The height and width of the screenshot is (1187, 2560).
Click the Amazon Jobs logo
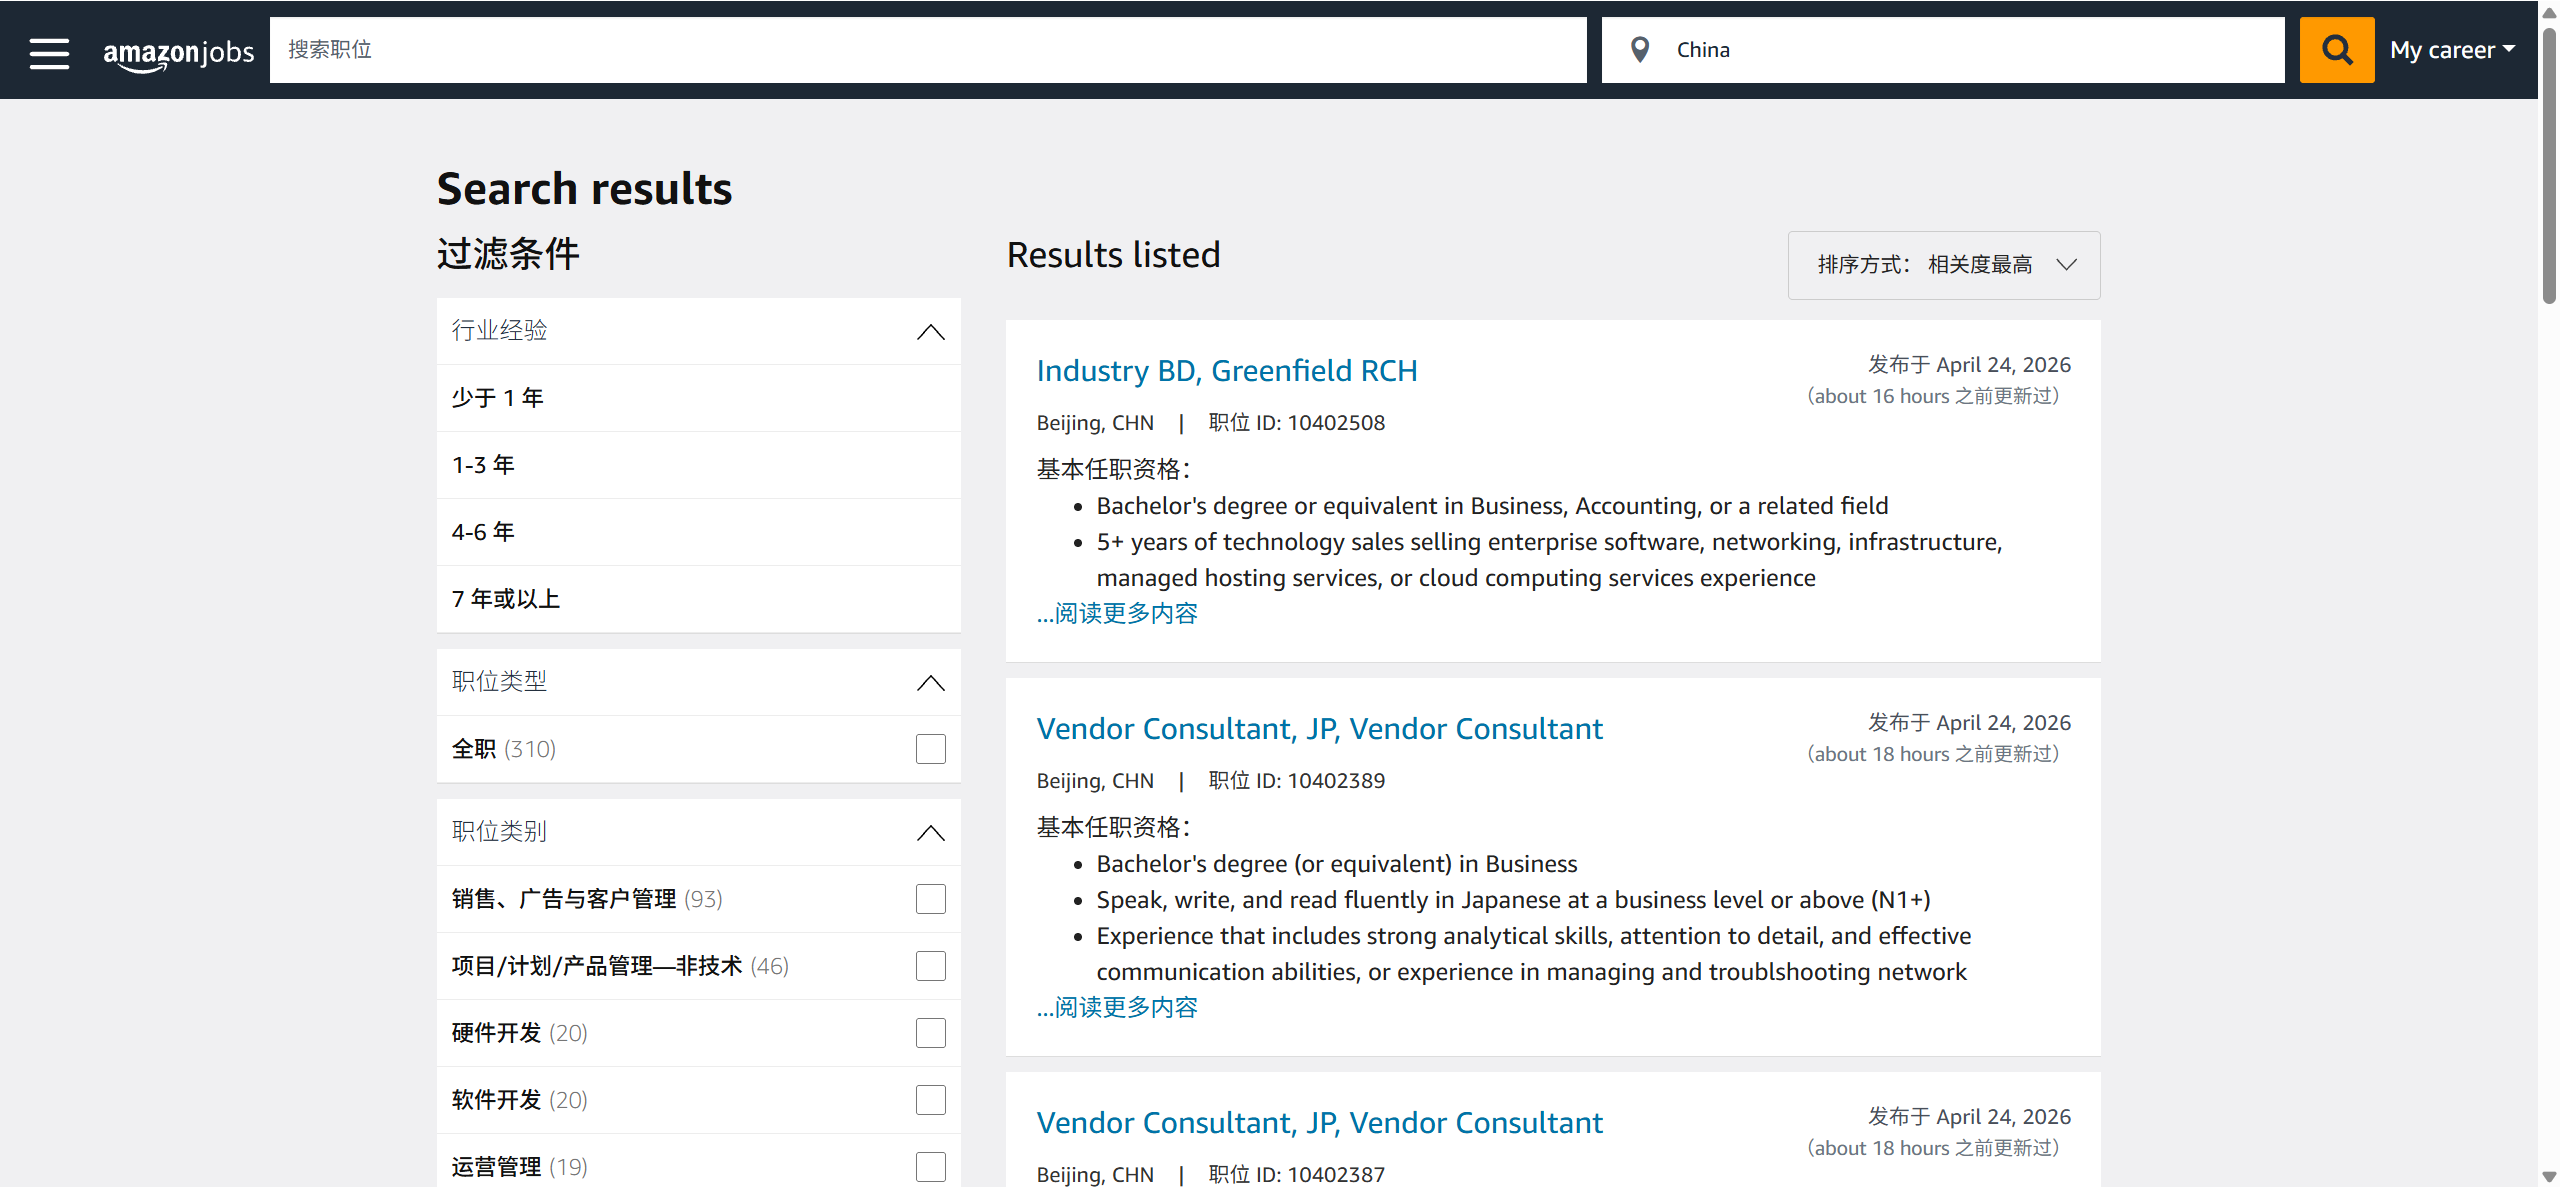(x=179, y=52)
